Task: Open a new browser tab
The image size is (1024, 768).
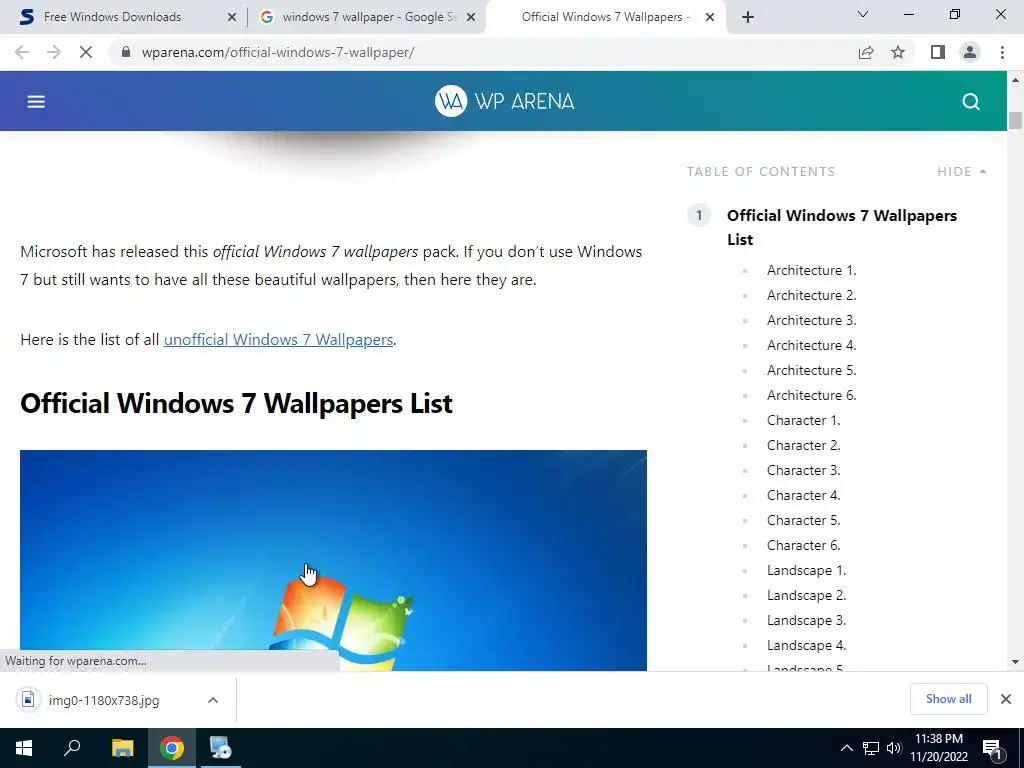Action: 748,17
